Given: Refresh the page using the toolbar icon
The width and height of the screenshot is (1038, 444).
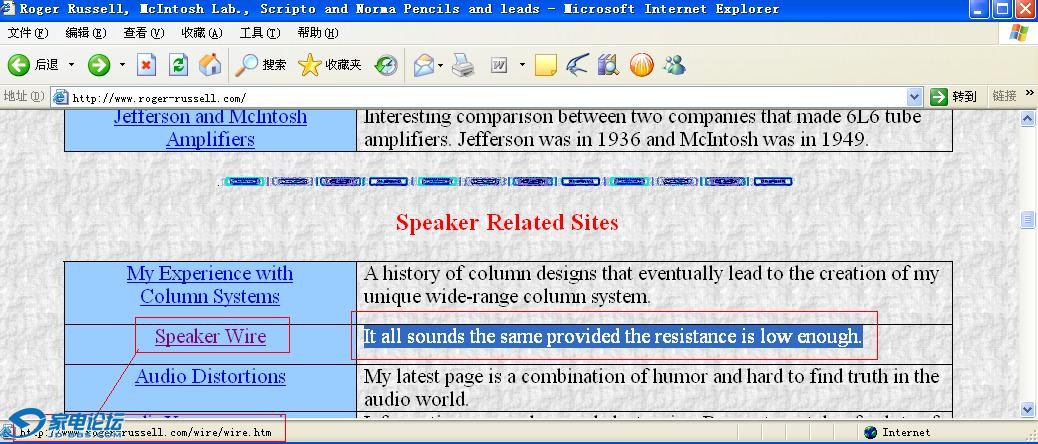Looking at the screenshot, I should pyautogui.click(x=178, y=65).
